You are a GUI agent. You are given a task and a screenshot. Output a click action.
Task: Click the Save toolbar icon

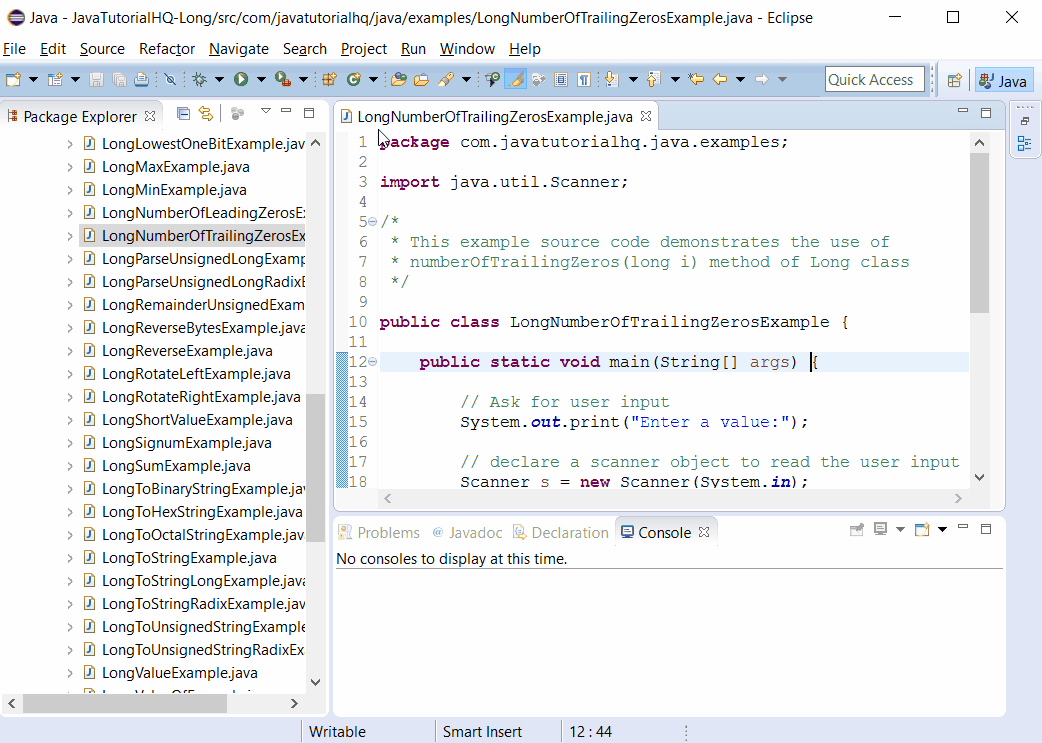[96, 80]
